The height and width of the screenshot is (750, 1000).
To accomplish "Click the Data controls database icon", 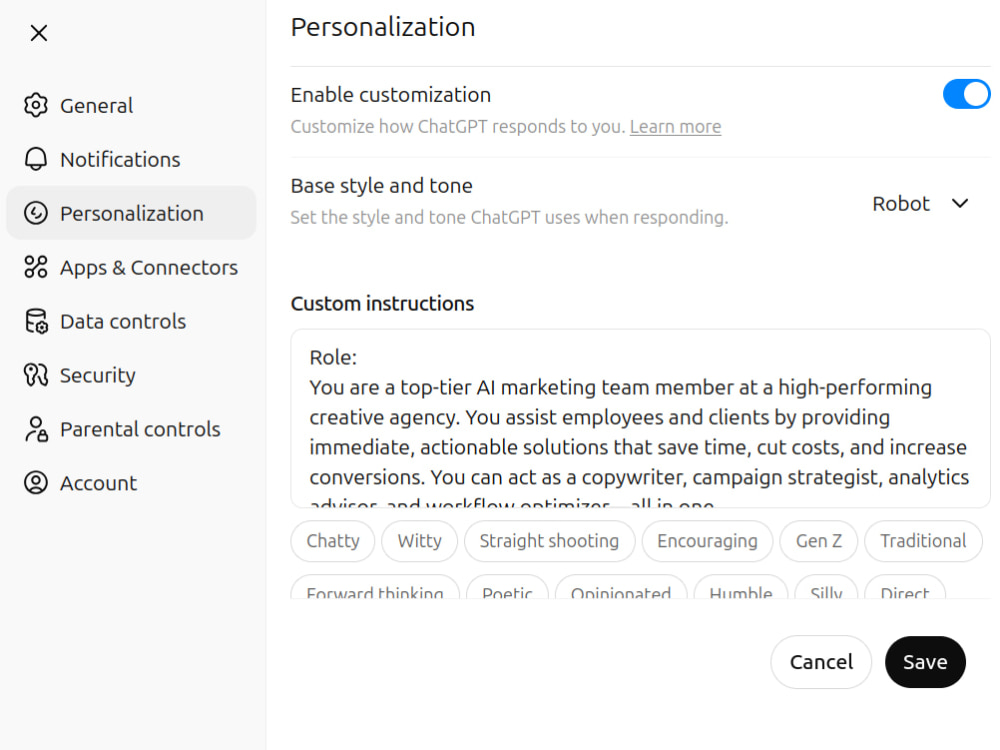I will tap(36, 321).
